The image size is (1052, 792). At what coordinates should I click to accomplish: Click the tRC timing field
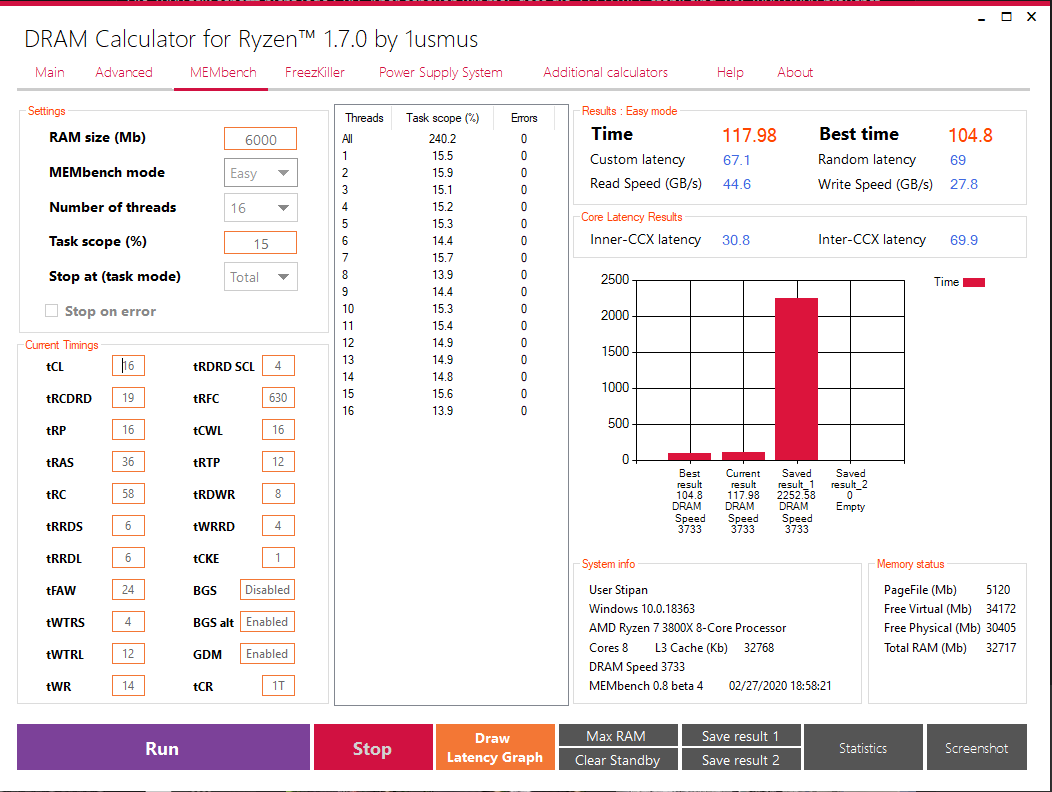(128, 493)
